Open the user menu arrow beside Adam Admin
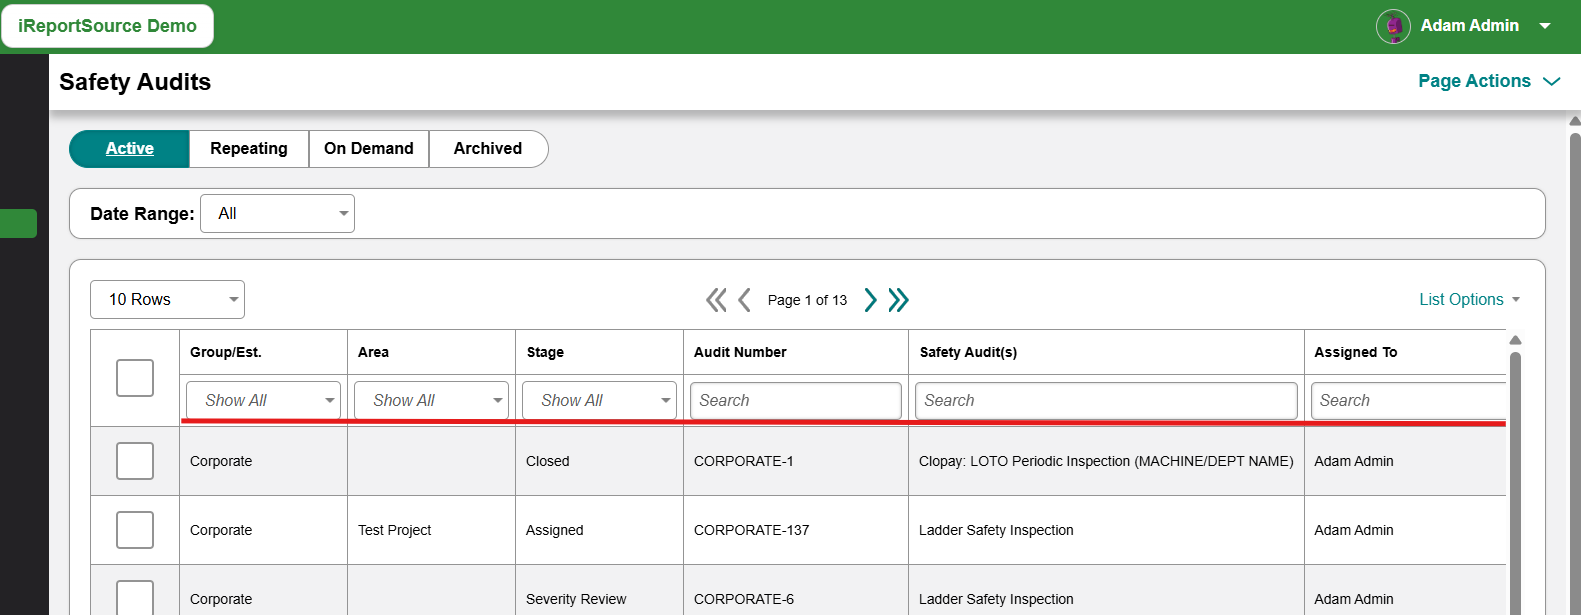 [1545, 26]
